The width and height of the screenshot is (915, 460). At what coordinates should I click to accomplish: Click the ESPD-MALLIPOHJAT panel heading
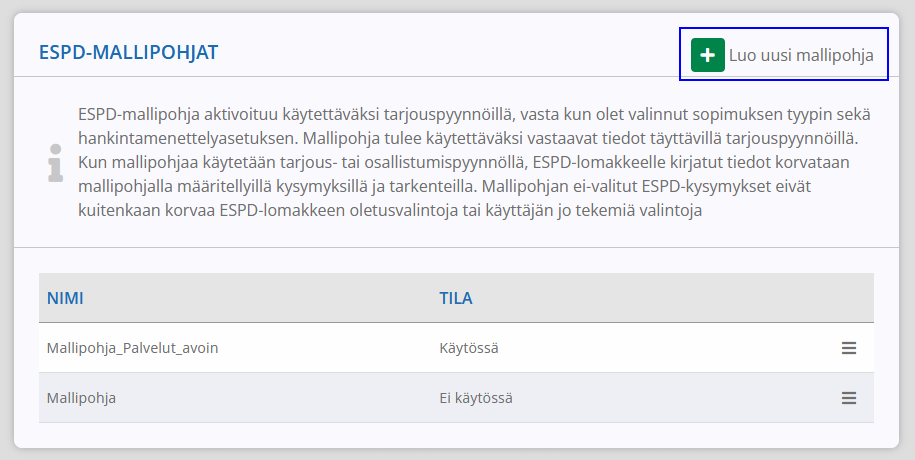(x=128, y=53)
